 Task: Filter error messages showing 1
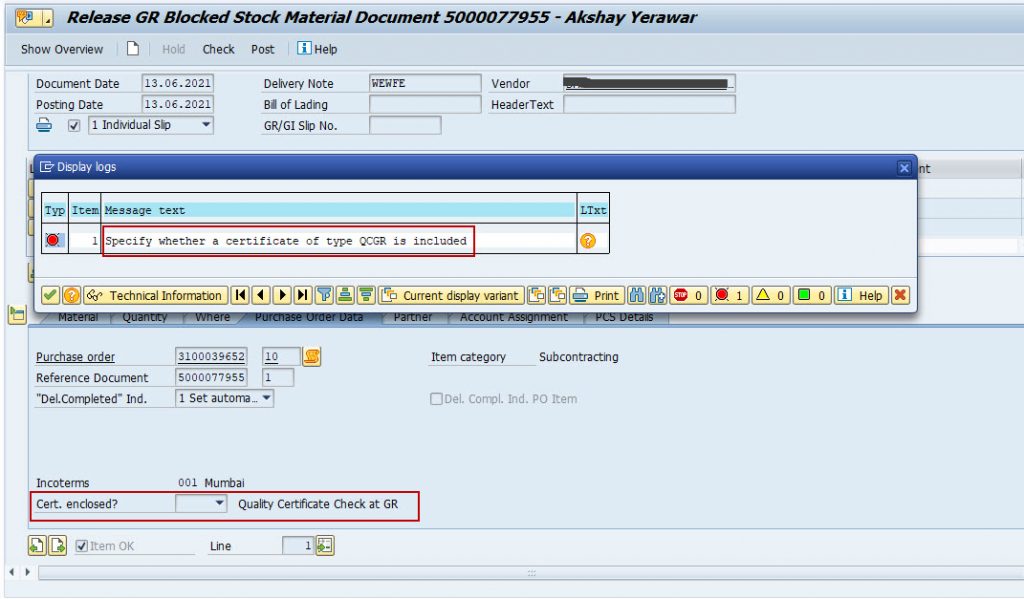(x=729, y=295)
